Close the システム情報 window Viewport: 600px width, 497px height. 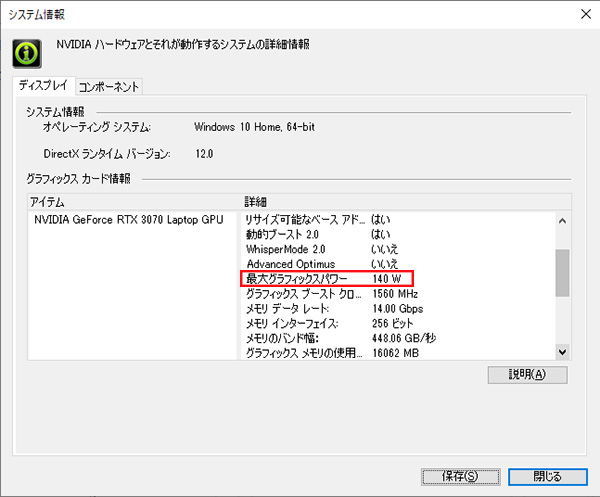[585, 14]
